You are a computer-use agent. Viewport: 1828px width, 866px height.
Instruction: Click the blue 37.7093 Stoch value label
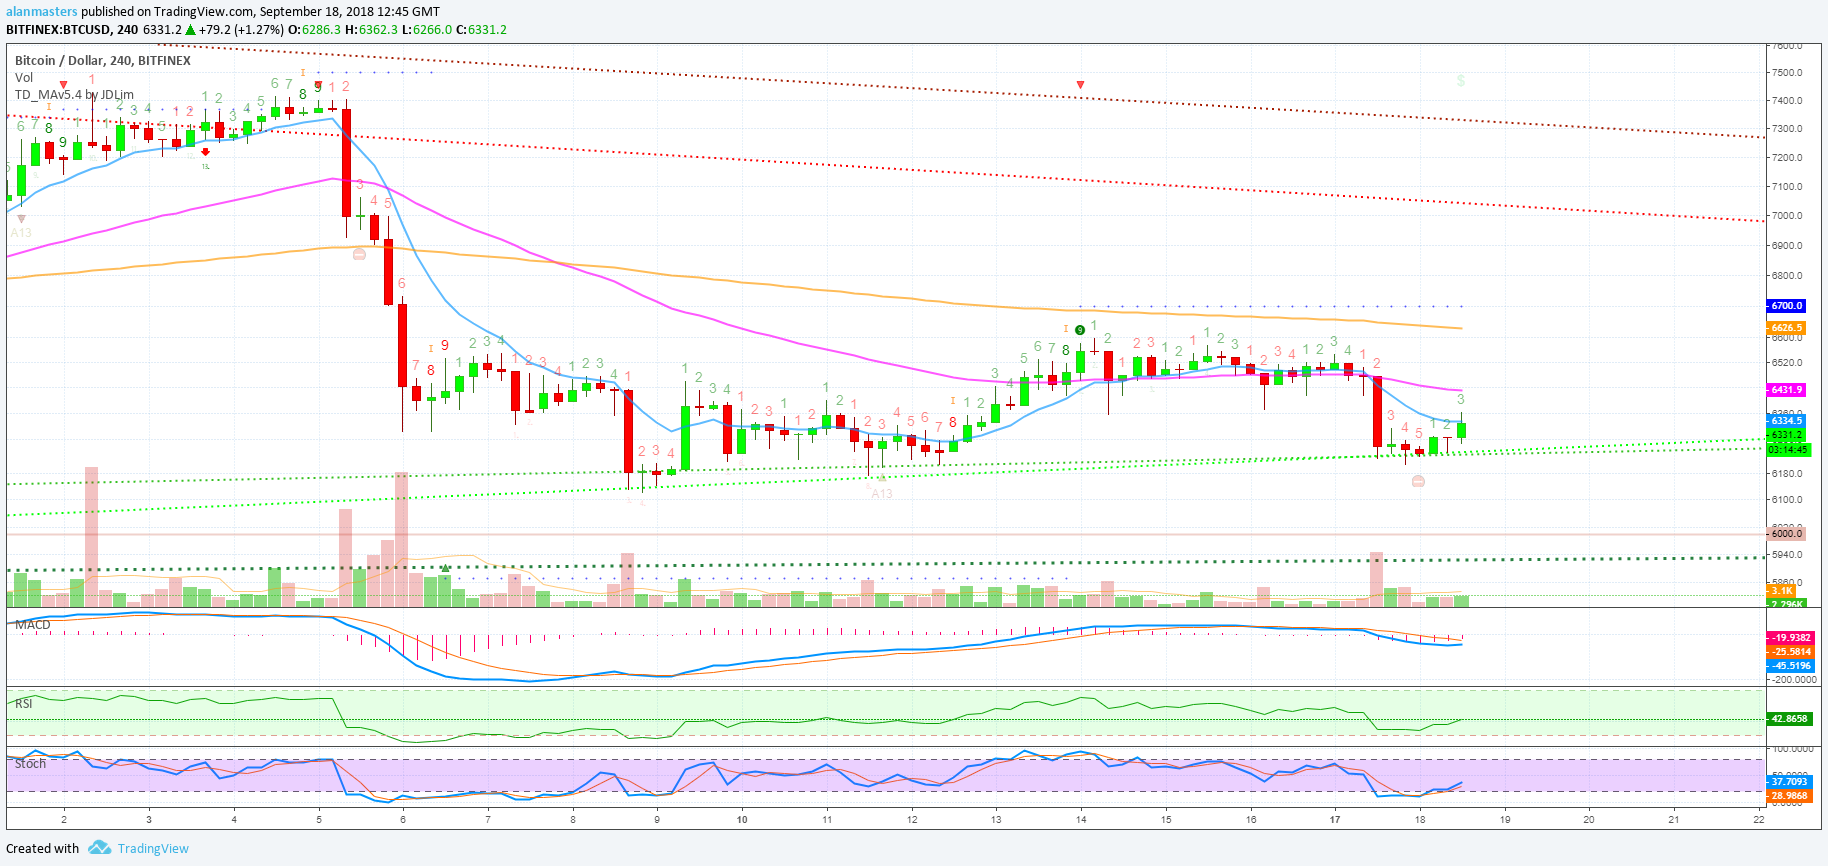1789,782
